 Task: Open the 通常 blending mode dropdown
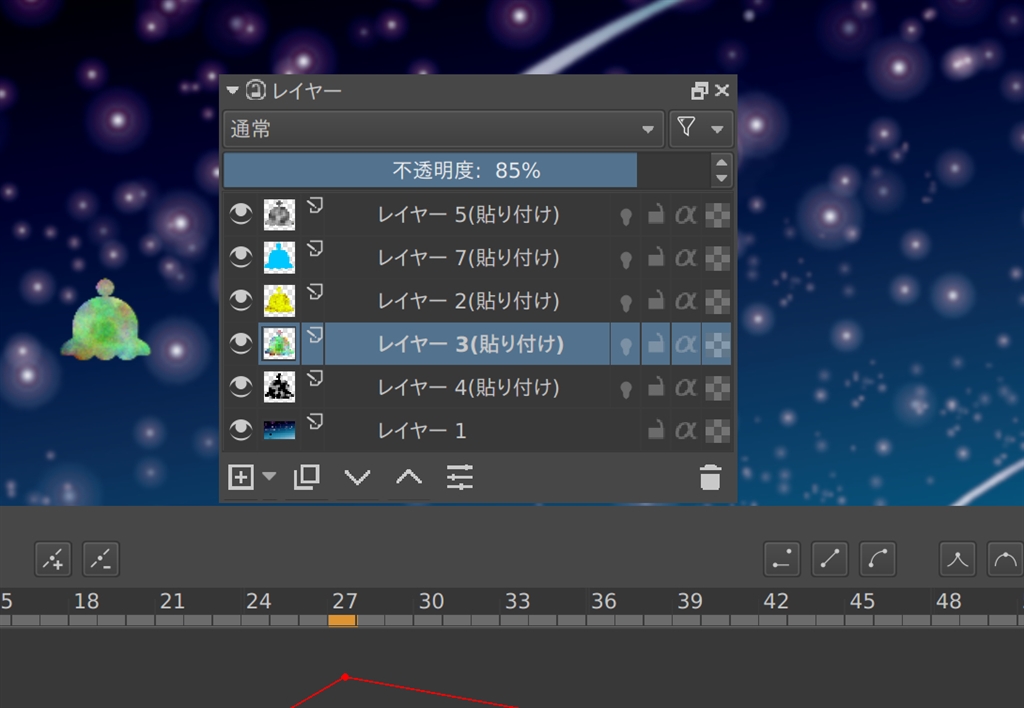[443, 129]
